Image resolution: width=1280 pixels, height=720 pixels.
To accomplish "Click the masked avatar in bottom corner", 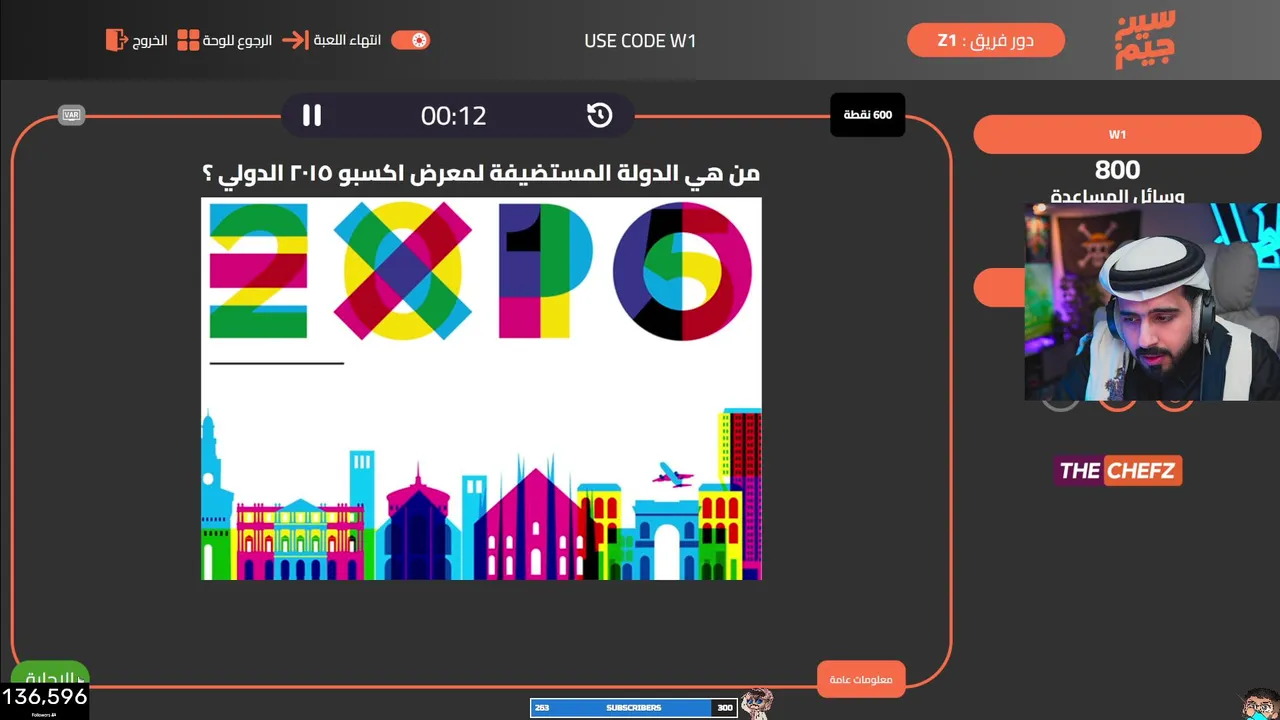I will pos(1258,703).
